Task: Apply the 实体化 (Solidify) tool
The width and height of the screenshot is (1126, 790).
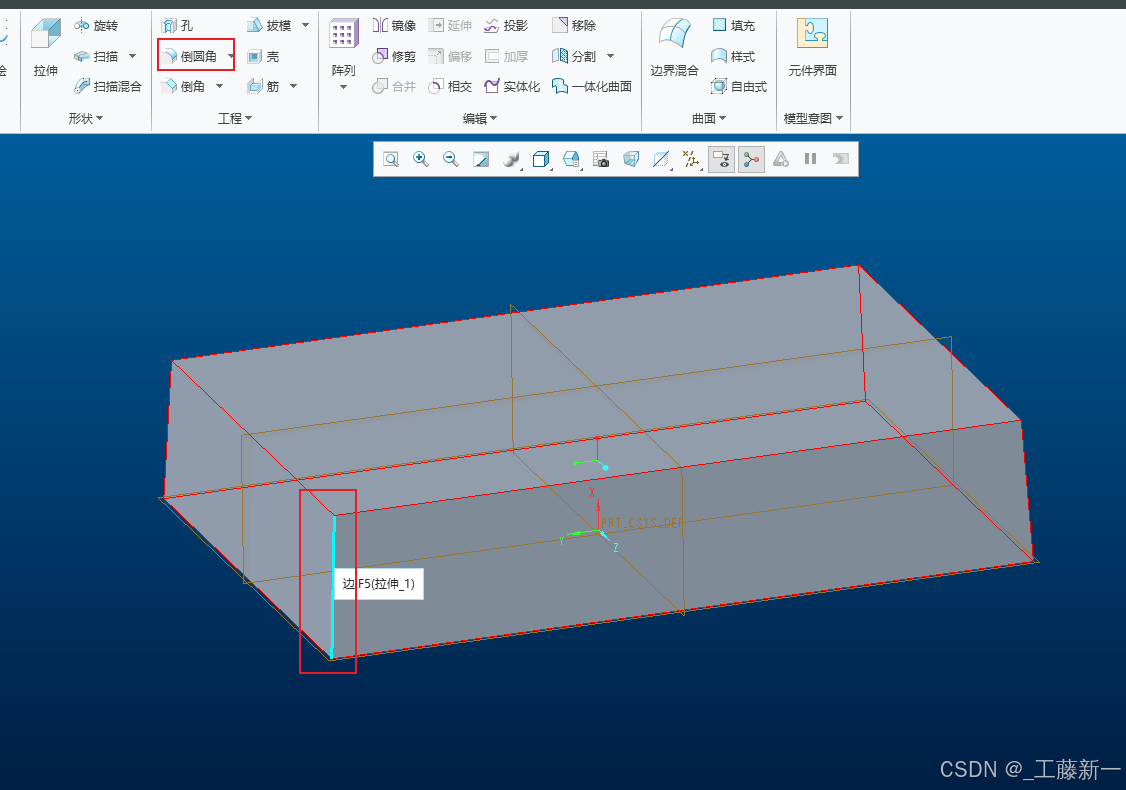Action: (x=512, y=86)
